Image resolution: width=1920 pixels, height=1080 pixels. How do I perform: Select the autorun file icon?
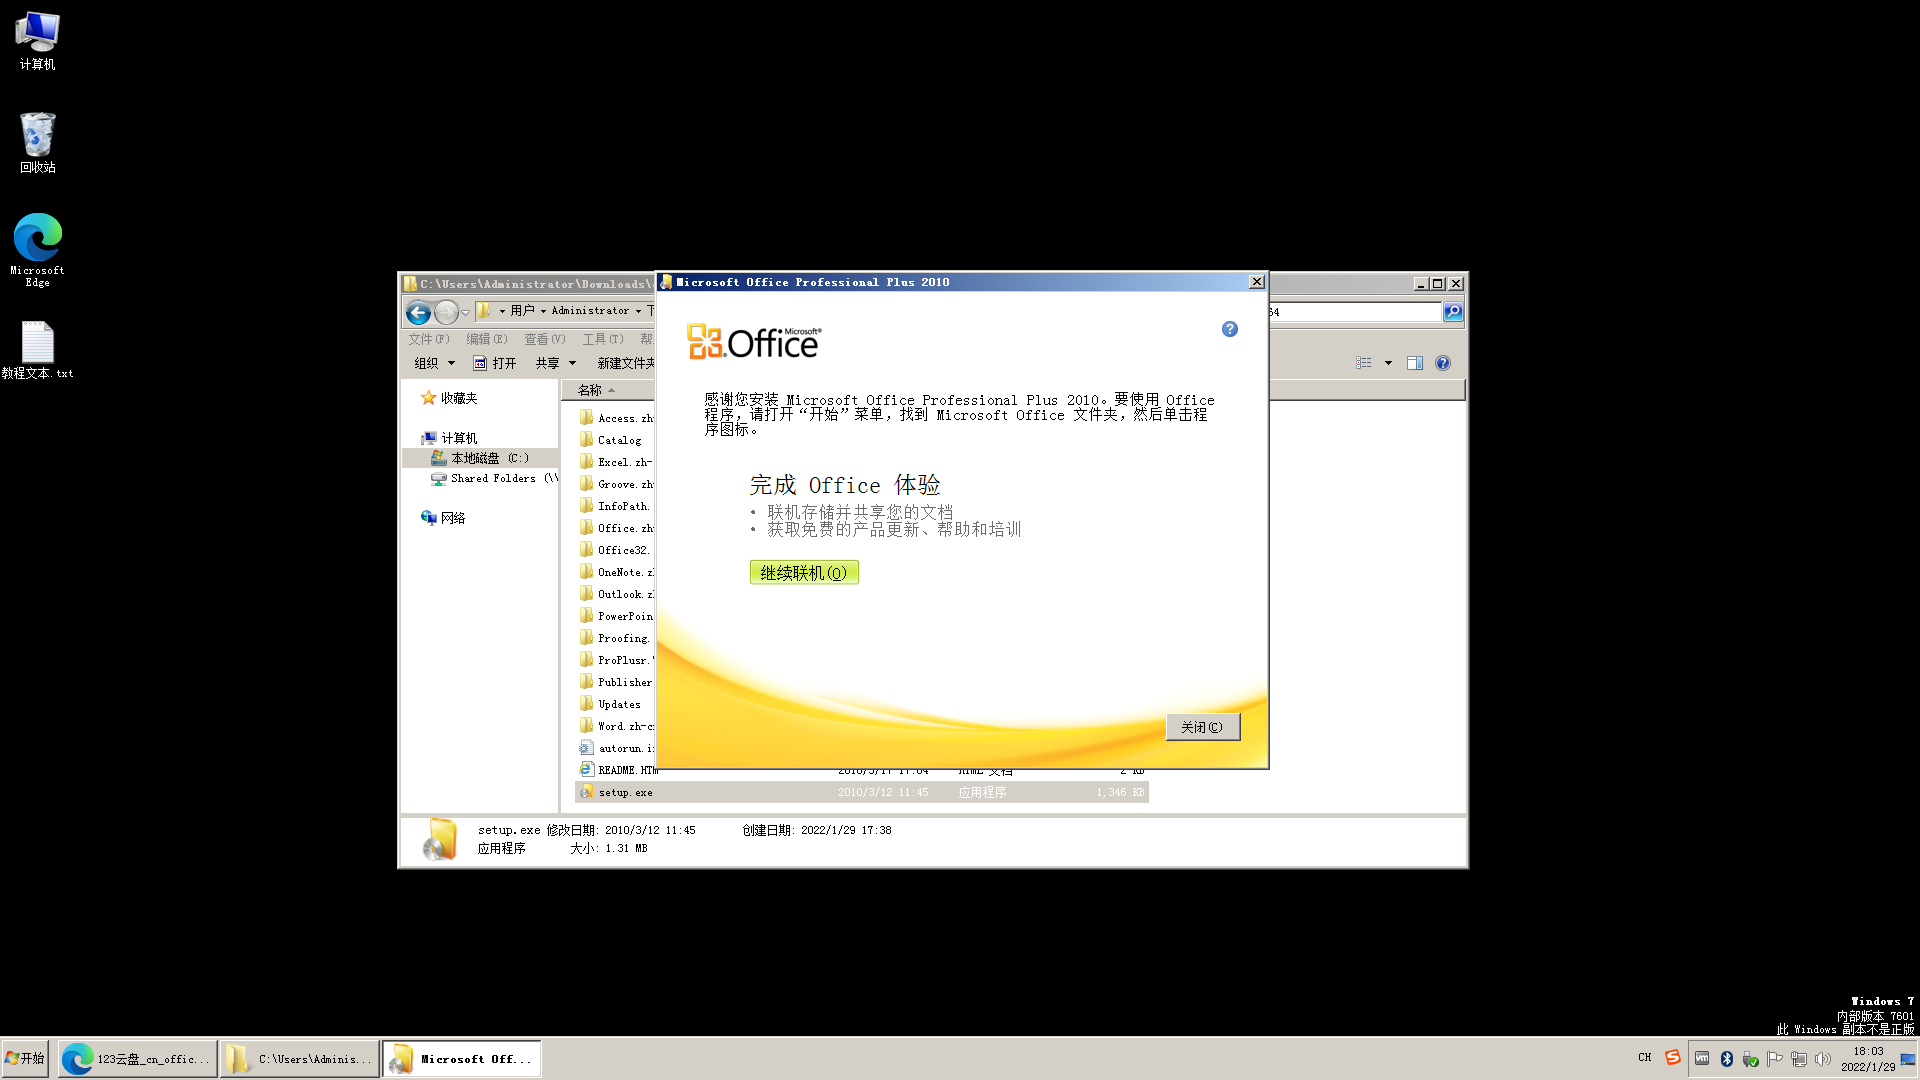[x=586, y=748]
